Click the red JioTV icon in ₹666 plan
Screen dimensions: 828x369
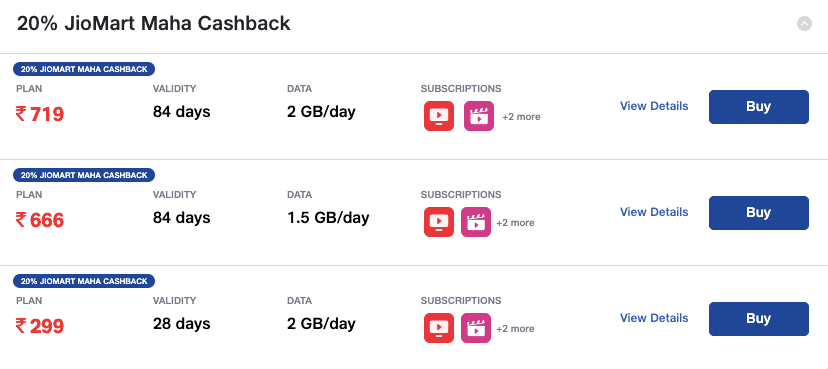pos(439,222)
